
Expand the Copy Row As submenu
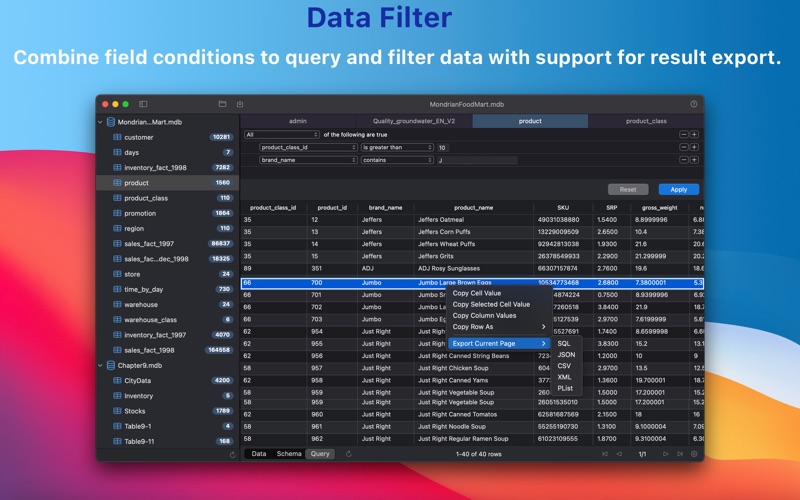point(499,327)
